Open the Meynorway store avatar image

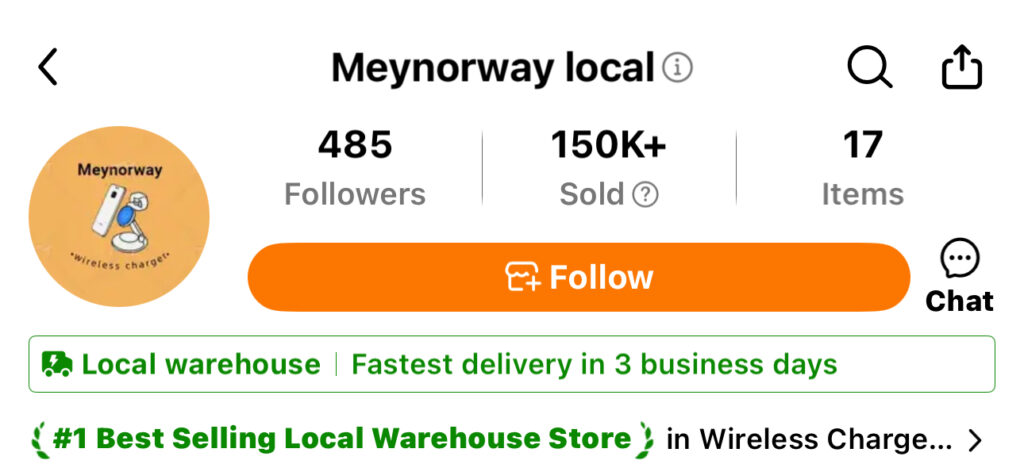[x=119, y=216]
